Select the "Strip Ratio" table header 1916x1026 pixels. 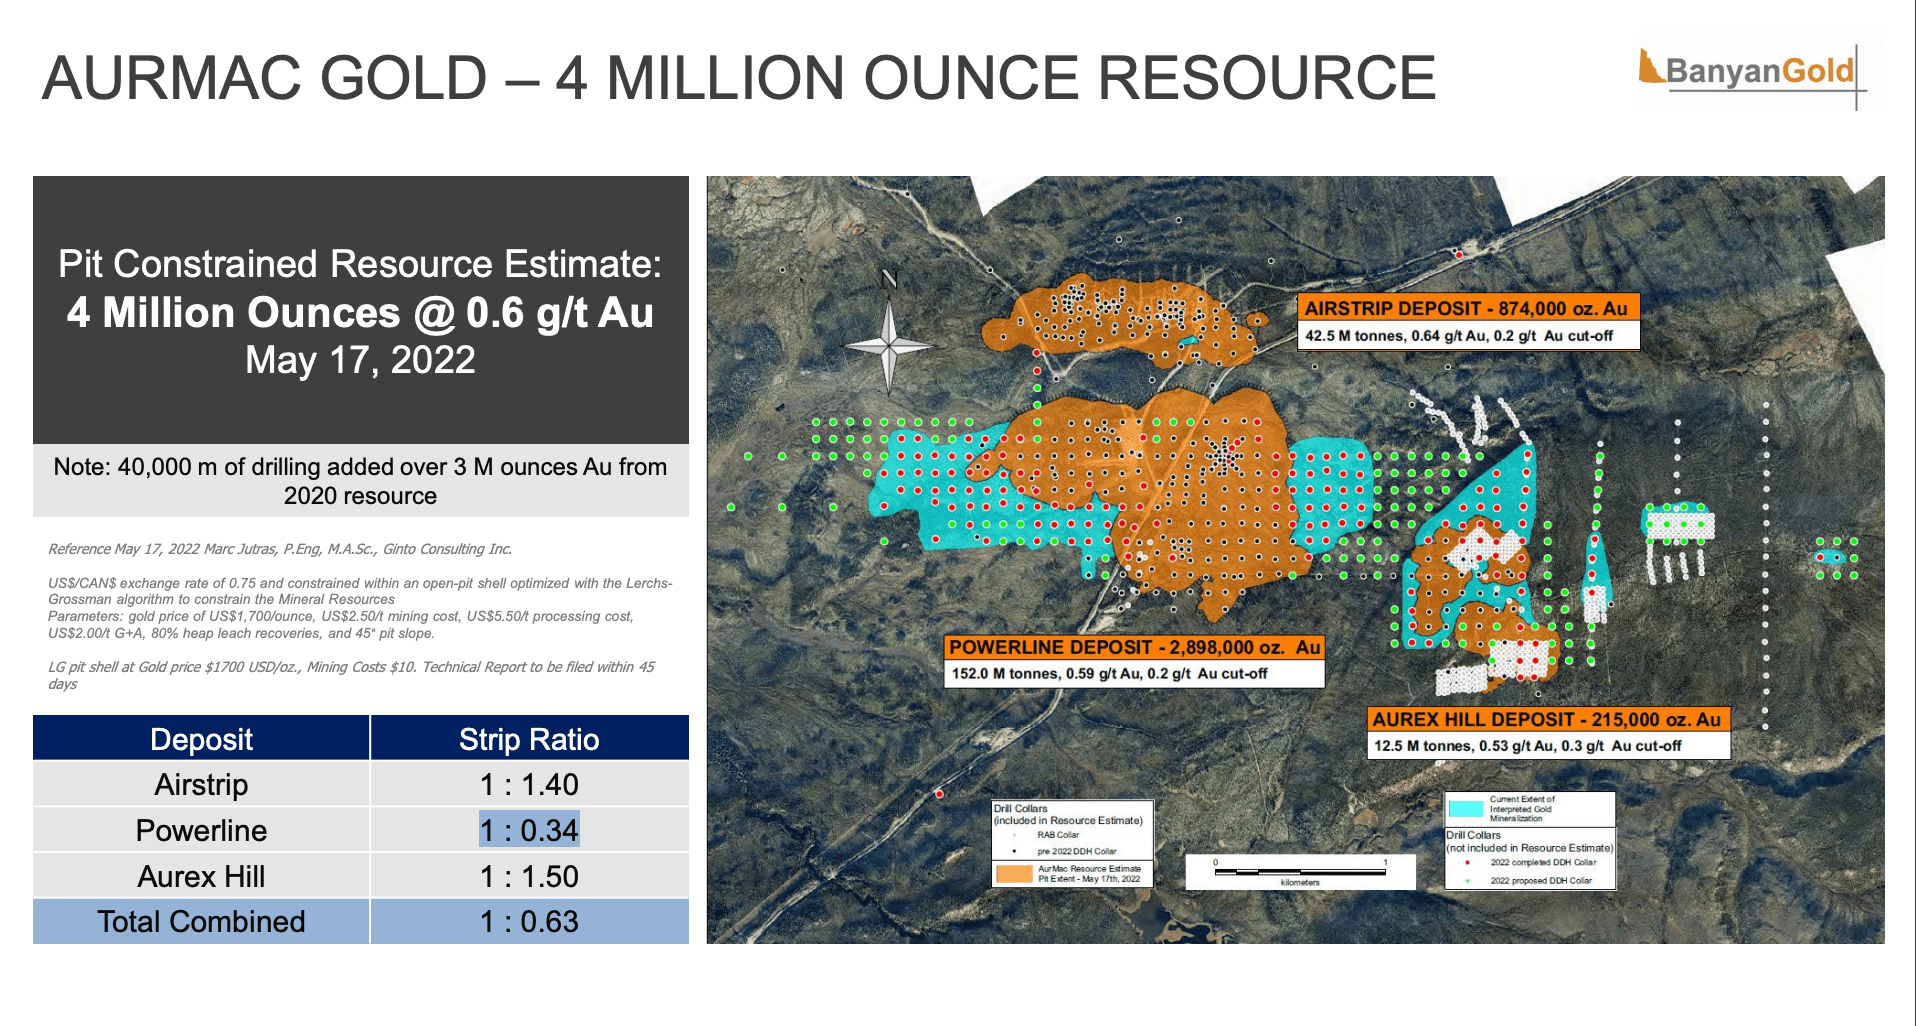[529, 739]
